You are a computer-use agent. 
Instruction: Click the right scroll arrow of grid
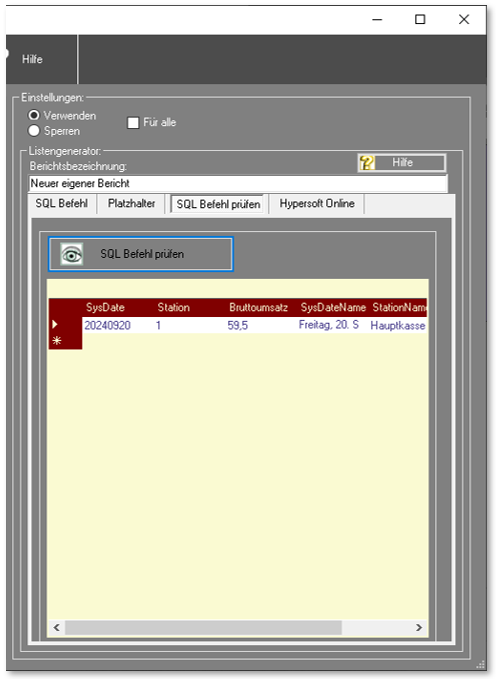pyautogui.click(x=419, y=627)
